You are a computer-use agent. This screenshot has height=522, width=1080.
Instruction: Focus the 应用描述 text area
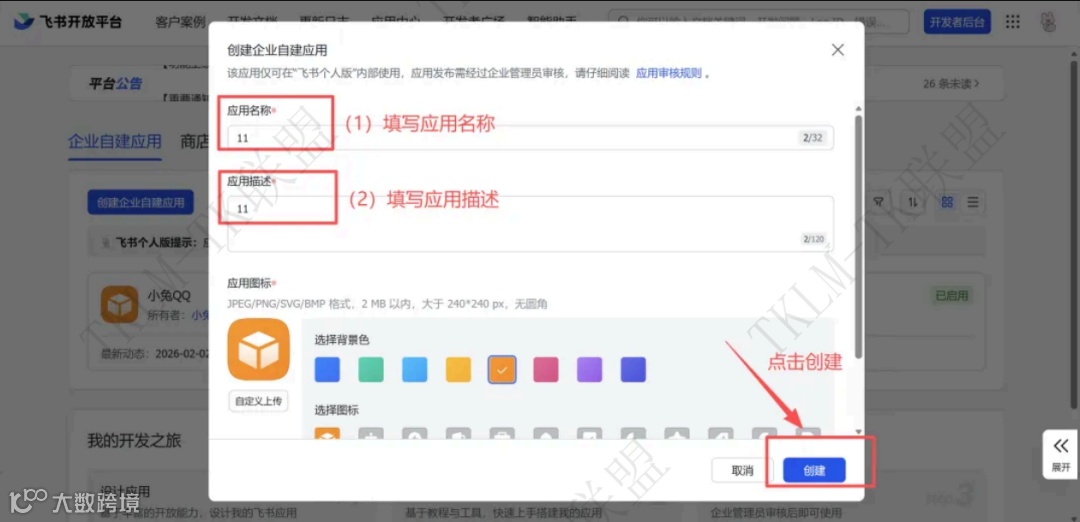coord(530,223)
